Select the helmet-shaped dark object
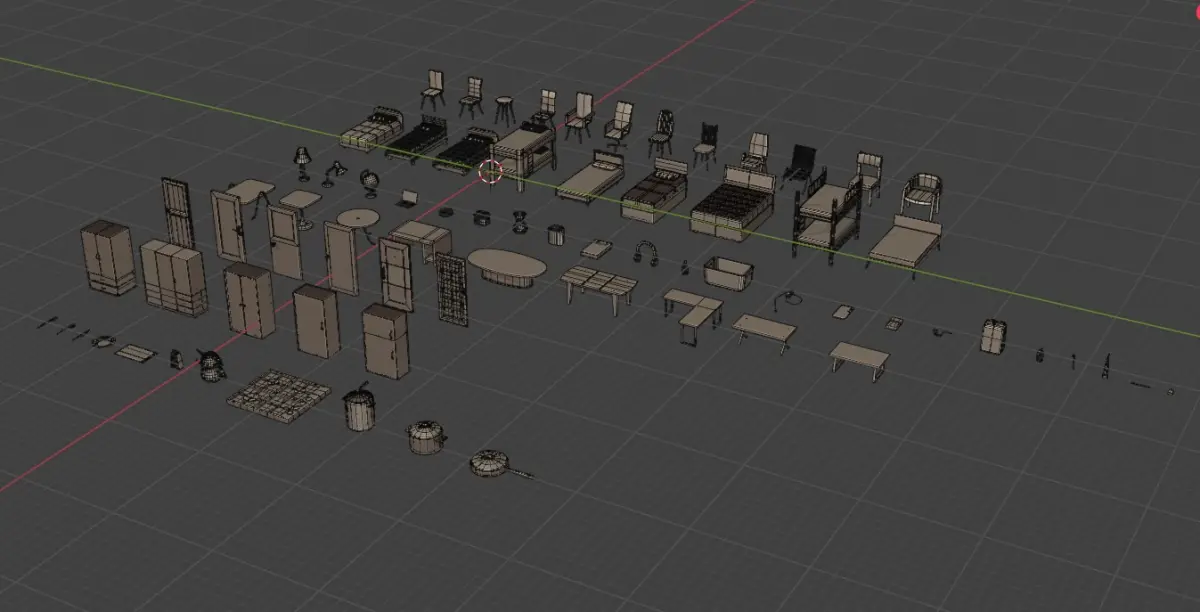Viewport: 1200px width, 612px height. point(209,365)
